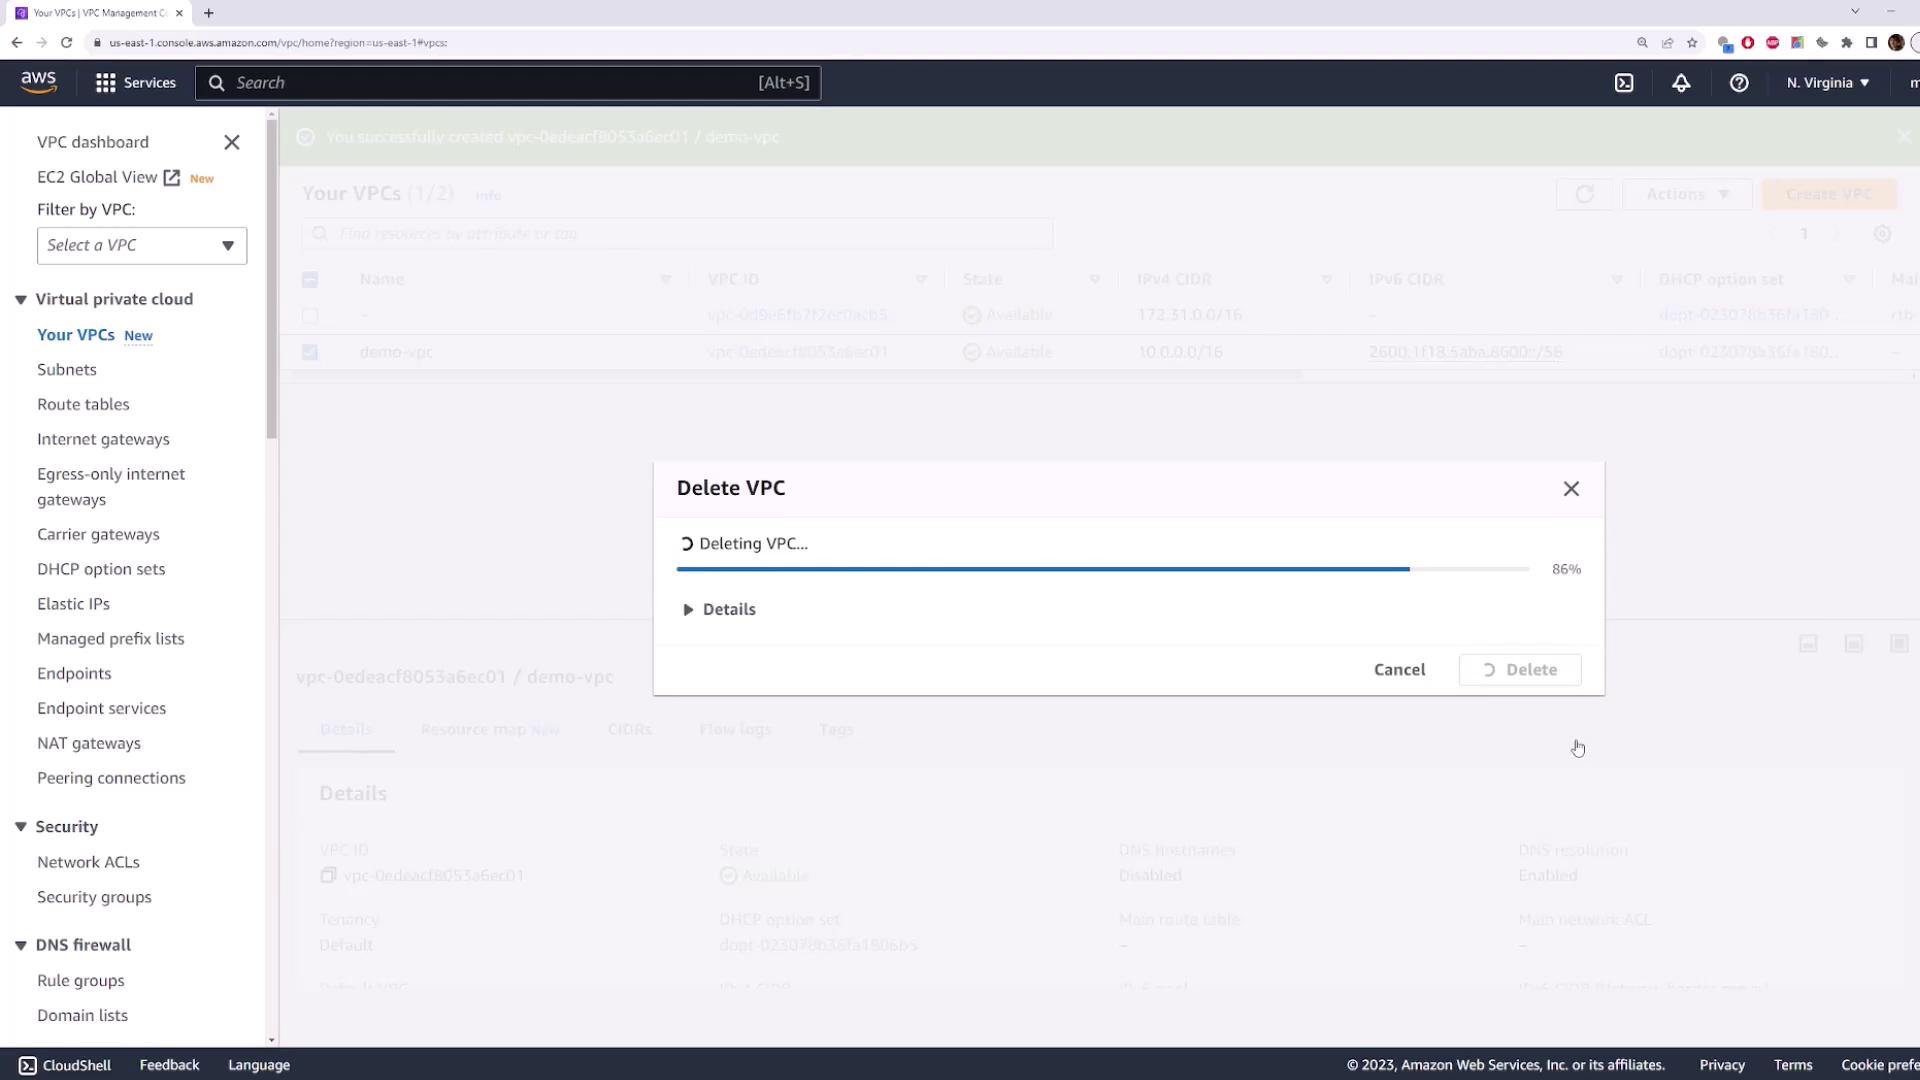Viewport: 1920px width, 1080px height.
Task: Open the Select a VPC filter dropdown
Action: pos(141,245)
